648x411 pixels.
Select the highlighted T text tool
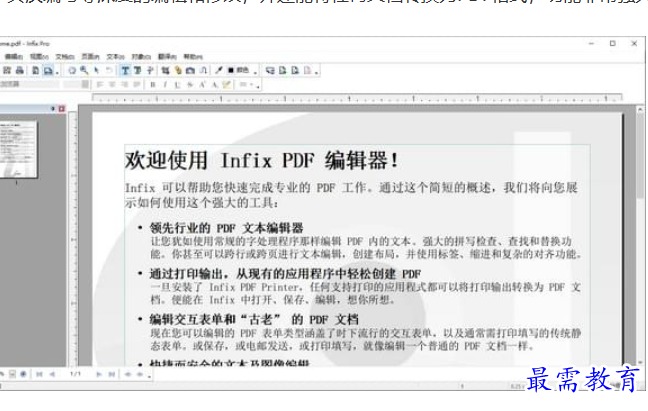point(125,70)
